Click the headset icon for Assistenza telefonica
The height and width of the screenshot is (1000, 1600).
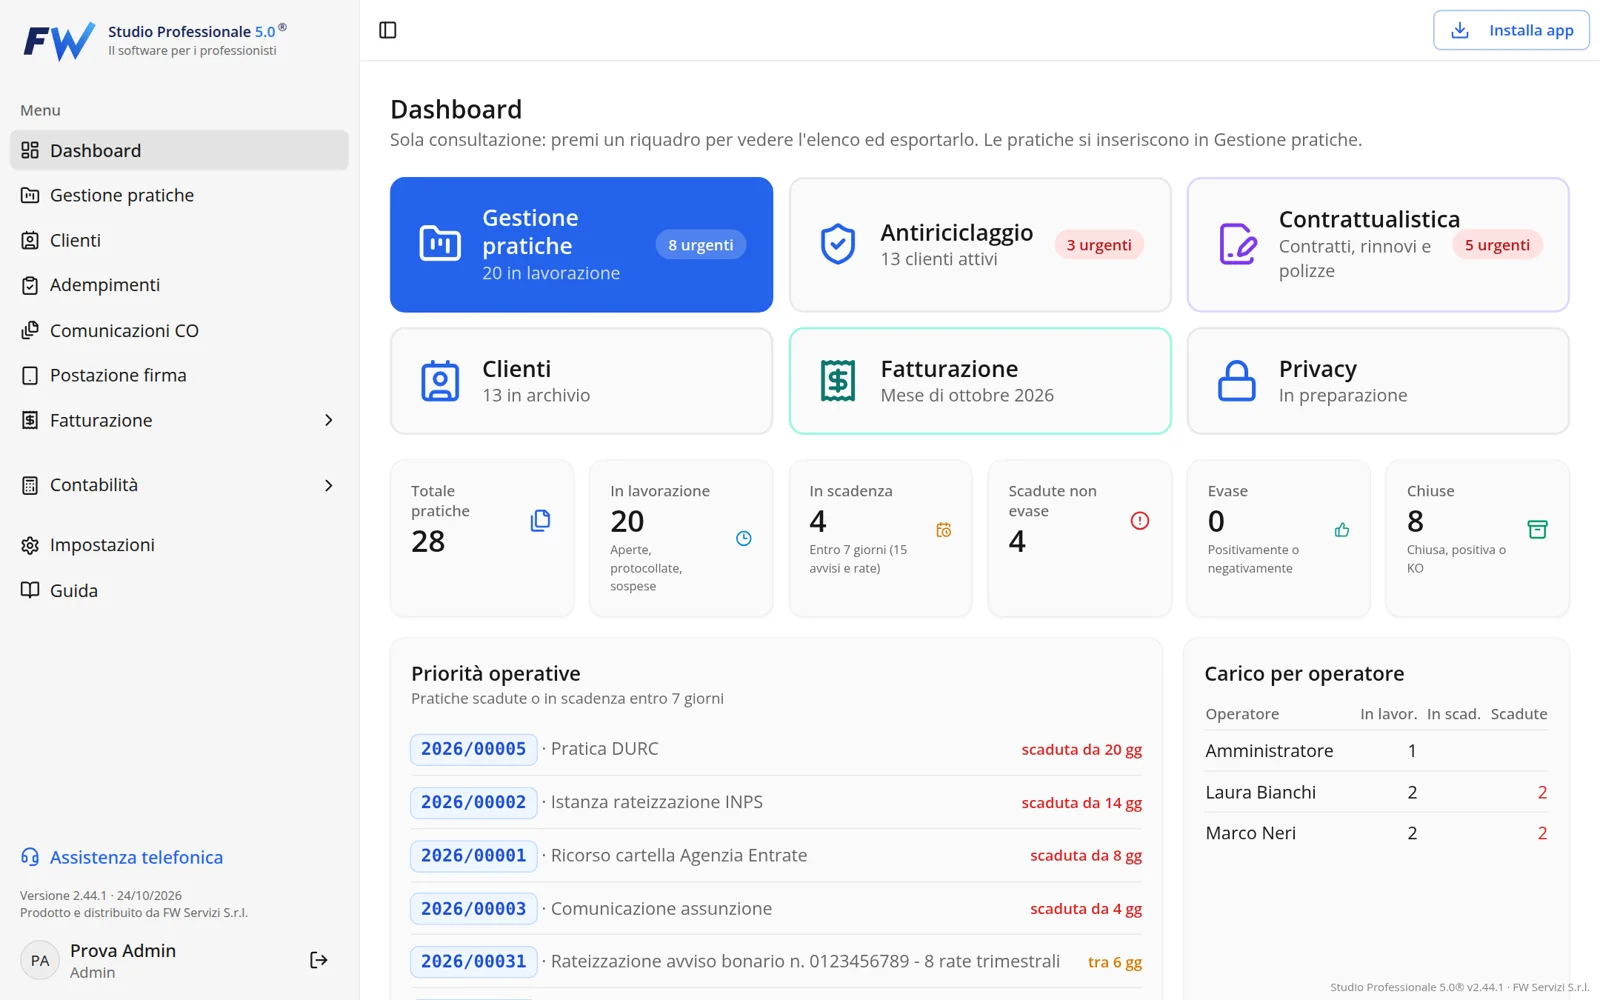pos(30,857)
